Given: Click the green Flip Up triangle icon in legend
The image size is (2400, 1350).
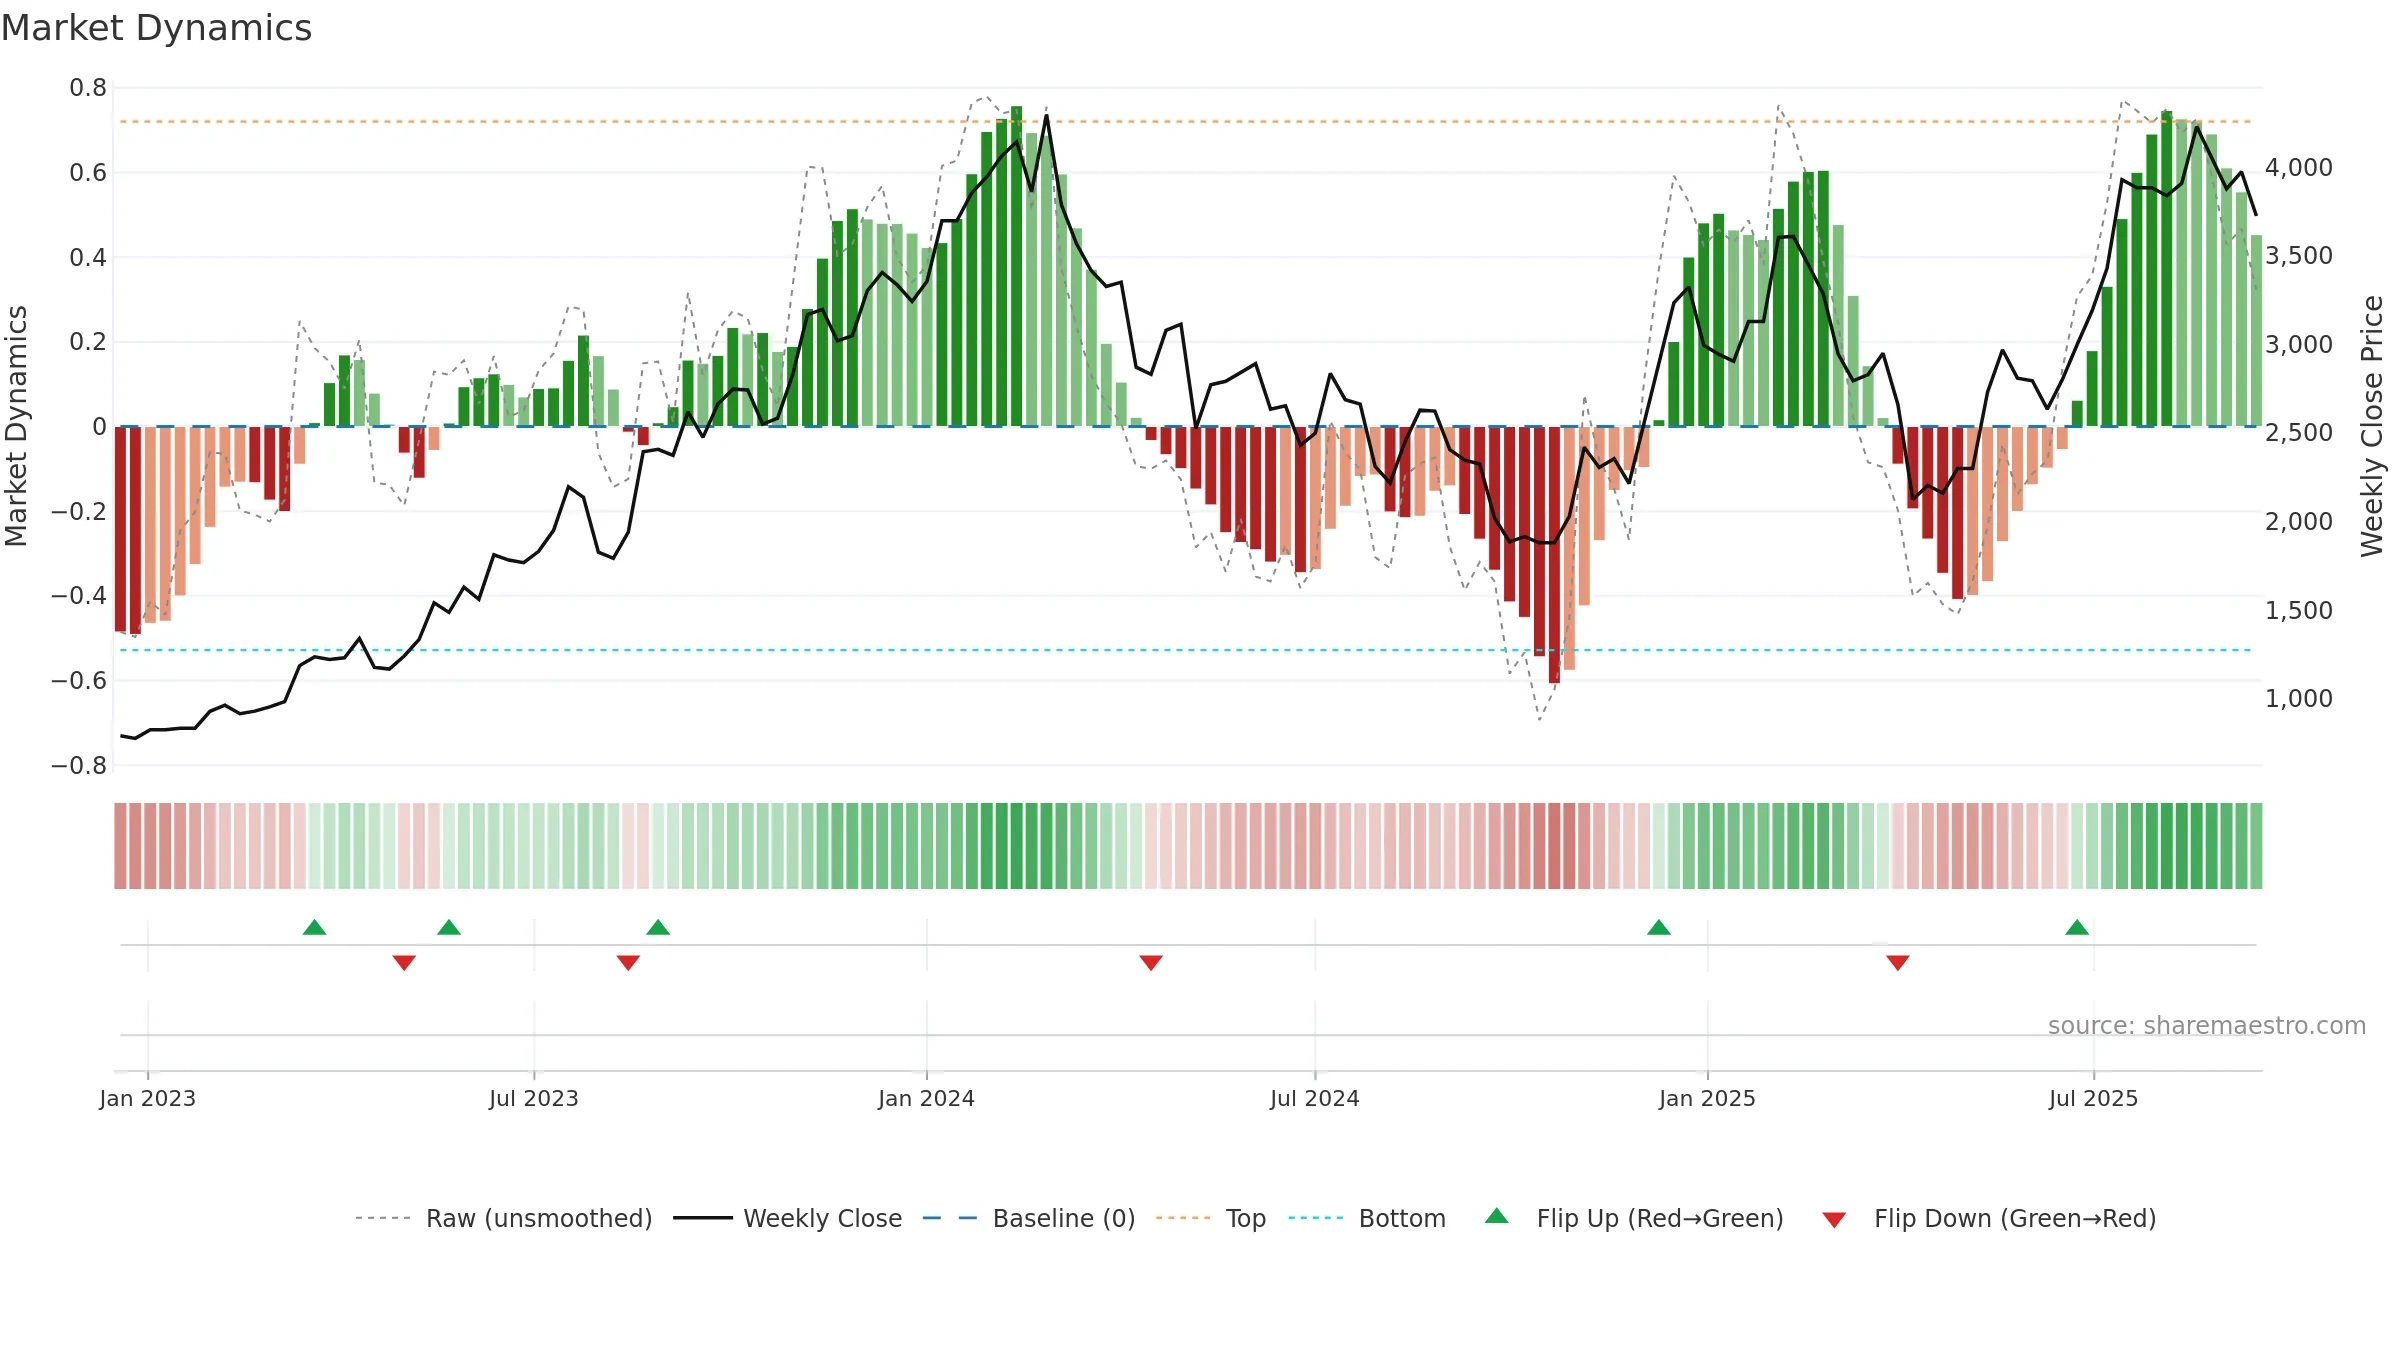Looking at the screenshot, I should pos(1497,1216).
